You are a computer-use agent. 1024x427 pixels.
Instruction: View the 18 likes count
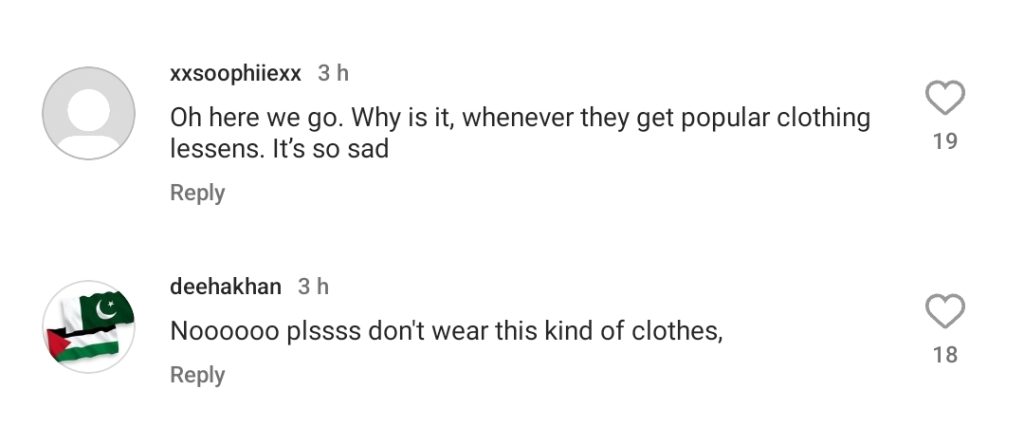(x=944, y=355)
